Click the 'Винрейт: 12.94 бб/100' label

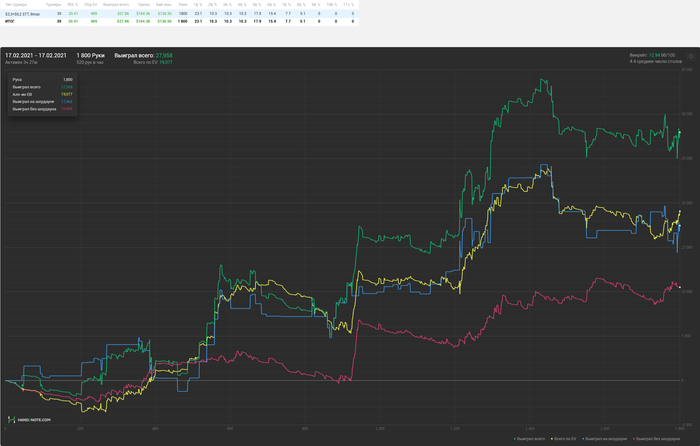click(x=652, y=55)
